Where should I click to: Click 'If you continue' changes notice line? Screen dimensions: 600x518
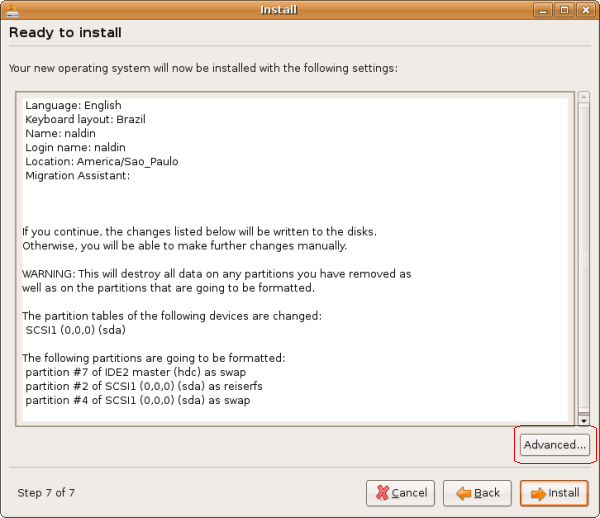pos(199,232)
